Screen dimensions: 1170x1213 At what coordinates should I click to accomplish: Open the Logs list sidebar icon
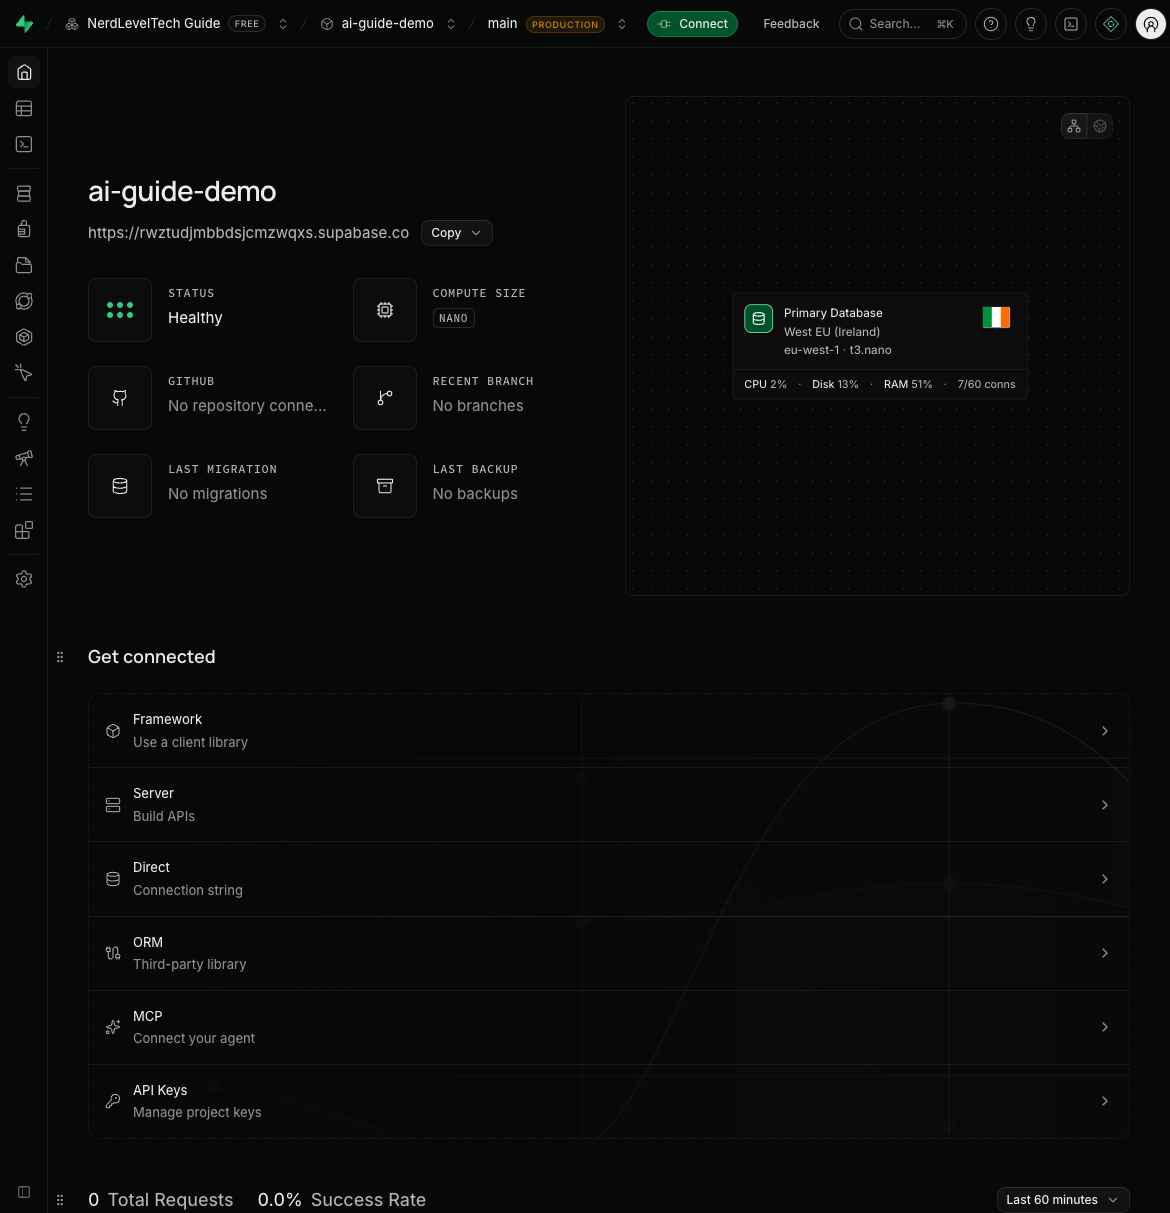24,493
